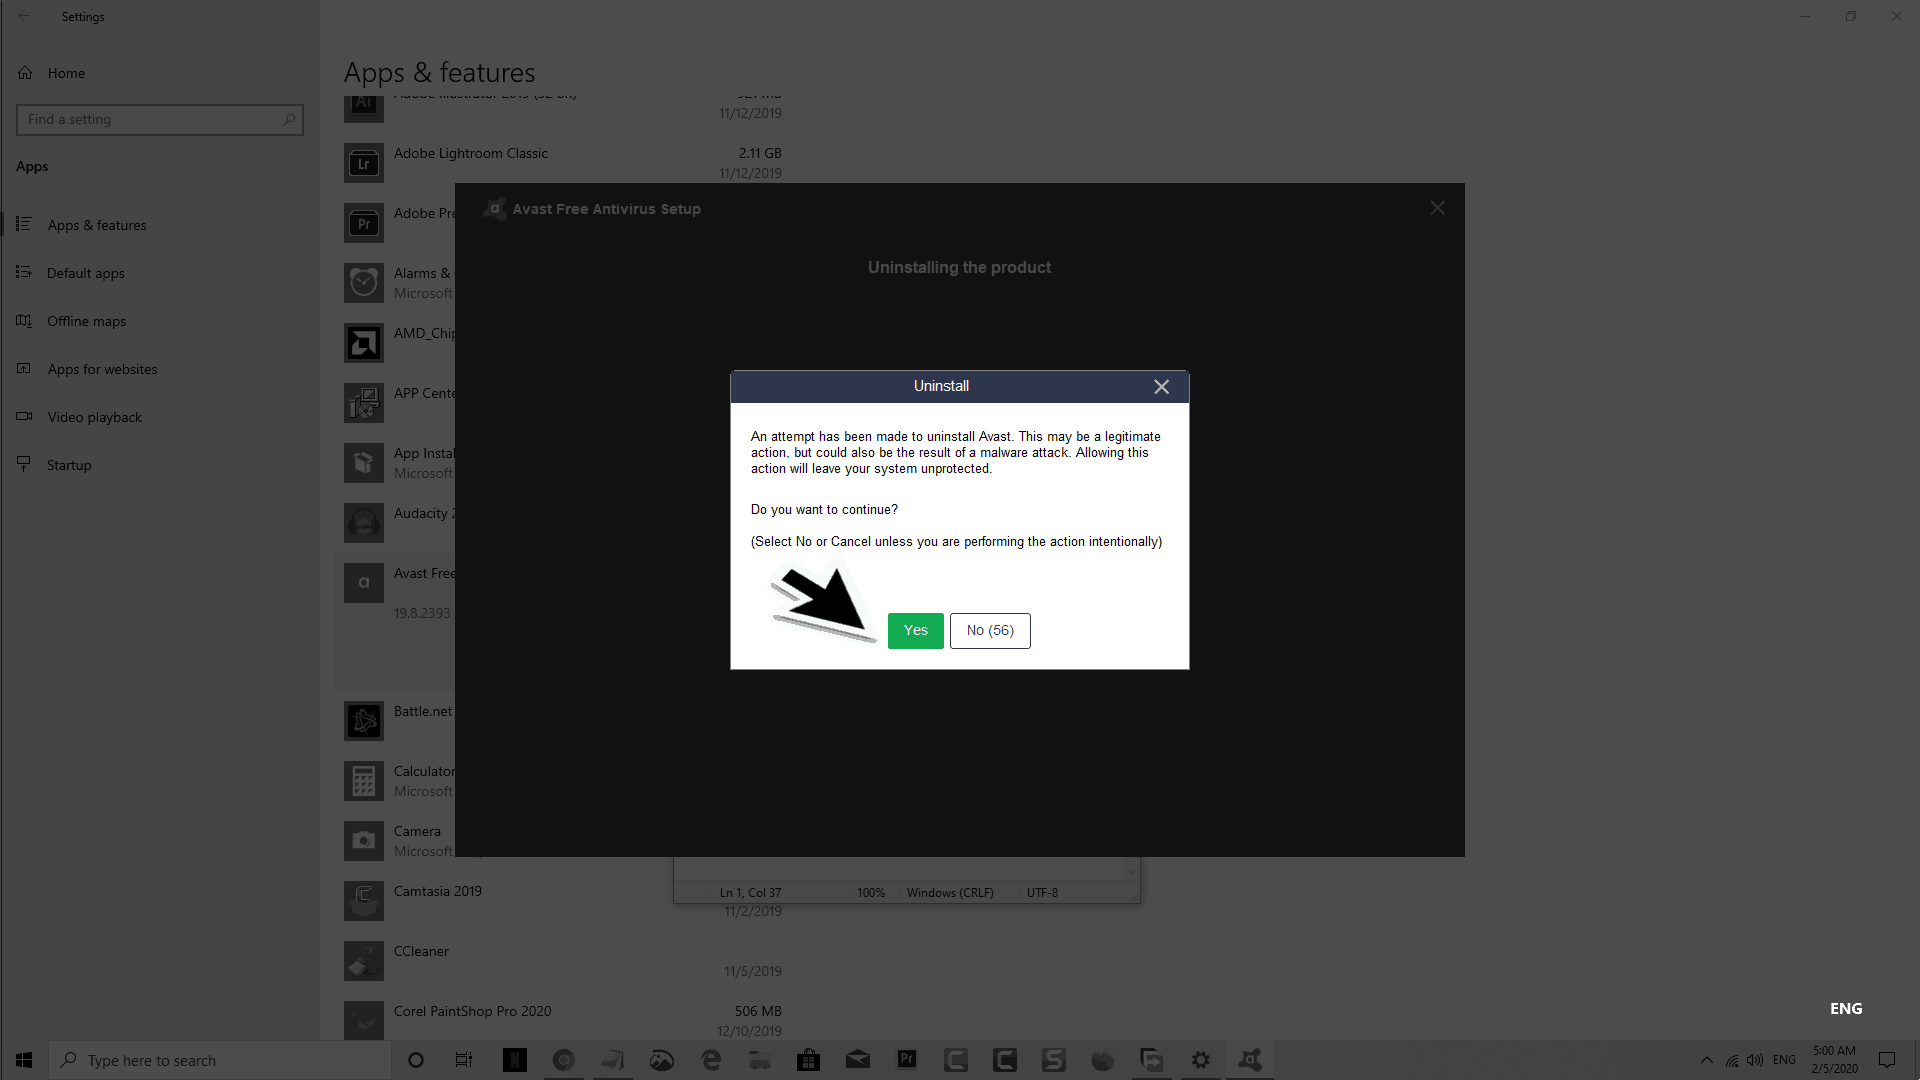Click the Avast Free Antivirus list icon
This screenshot has height=1080, width=1920.
(364, 583)
